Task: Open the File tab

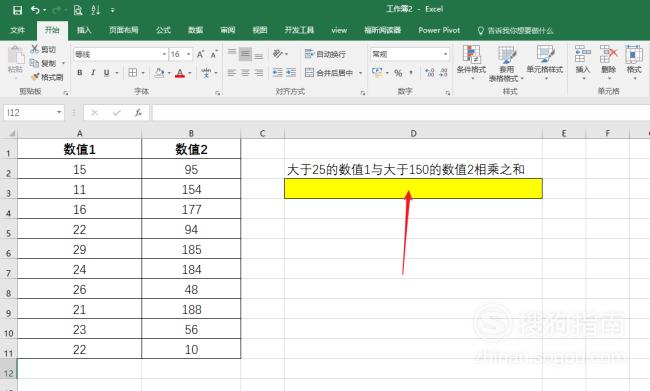Action: [17, 30]
